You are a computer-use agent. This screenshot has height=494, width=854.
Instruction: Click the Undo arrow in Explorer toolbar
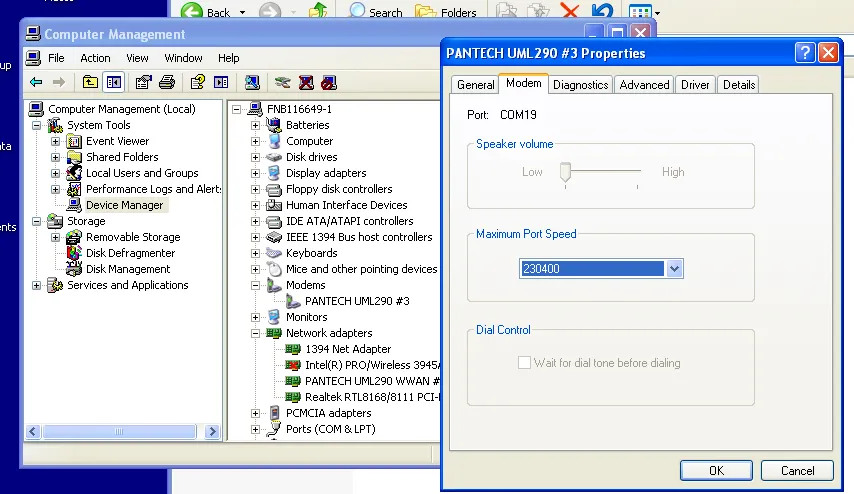click(602, 11)
